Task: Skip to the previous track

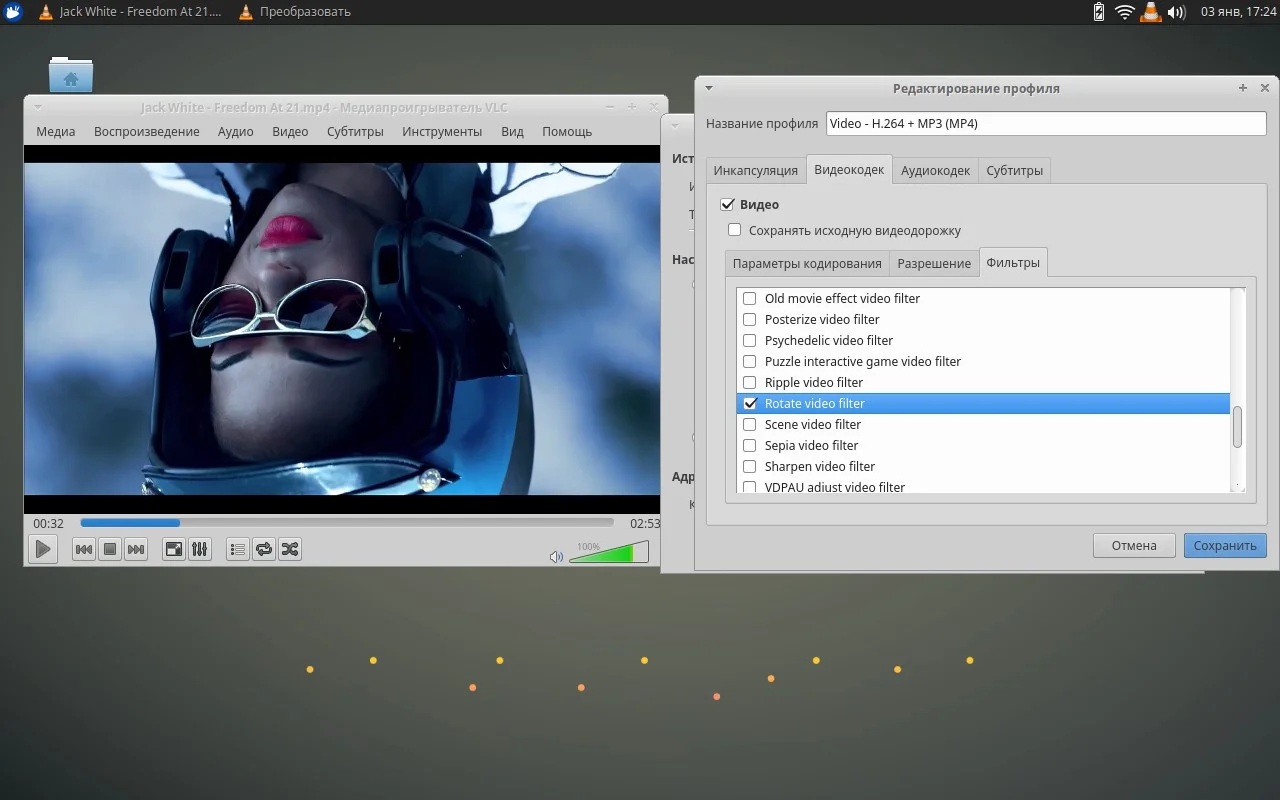Action: [x=84, y=549]
